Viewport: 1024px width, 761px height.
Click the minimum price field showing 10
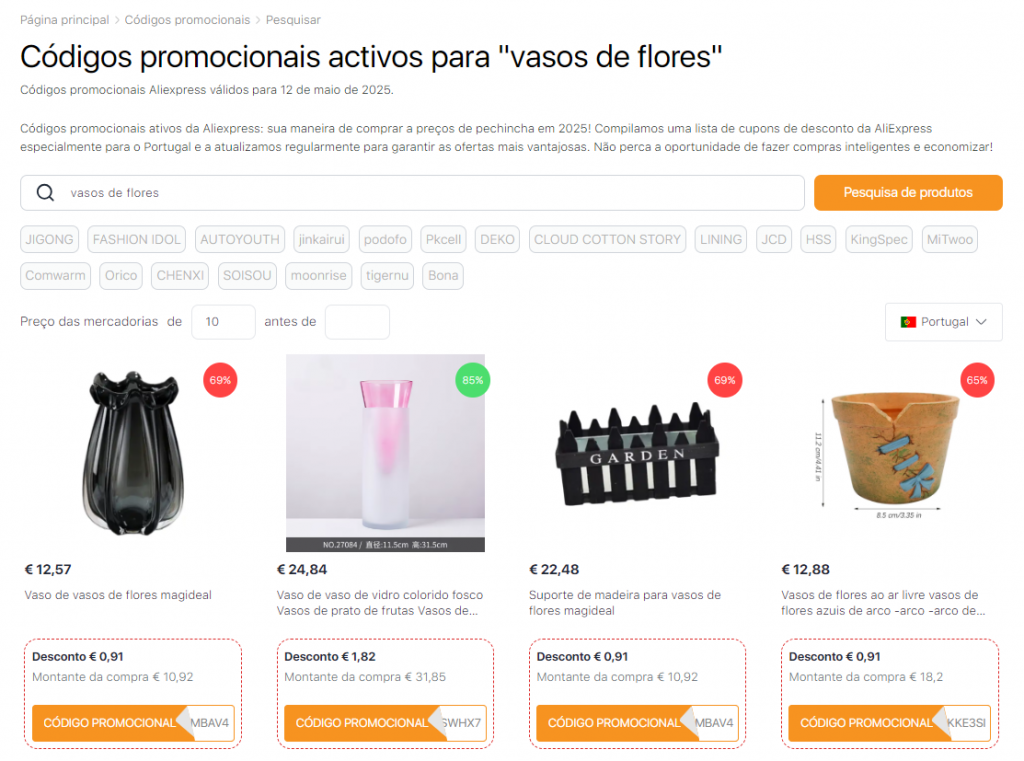[x=223, y=322]
